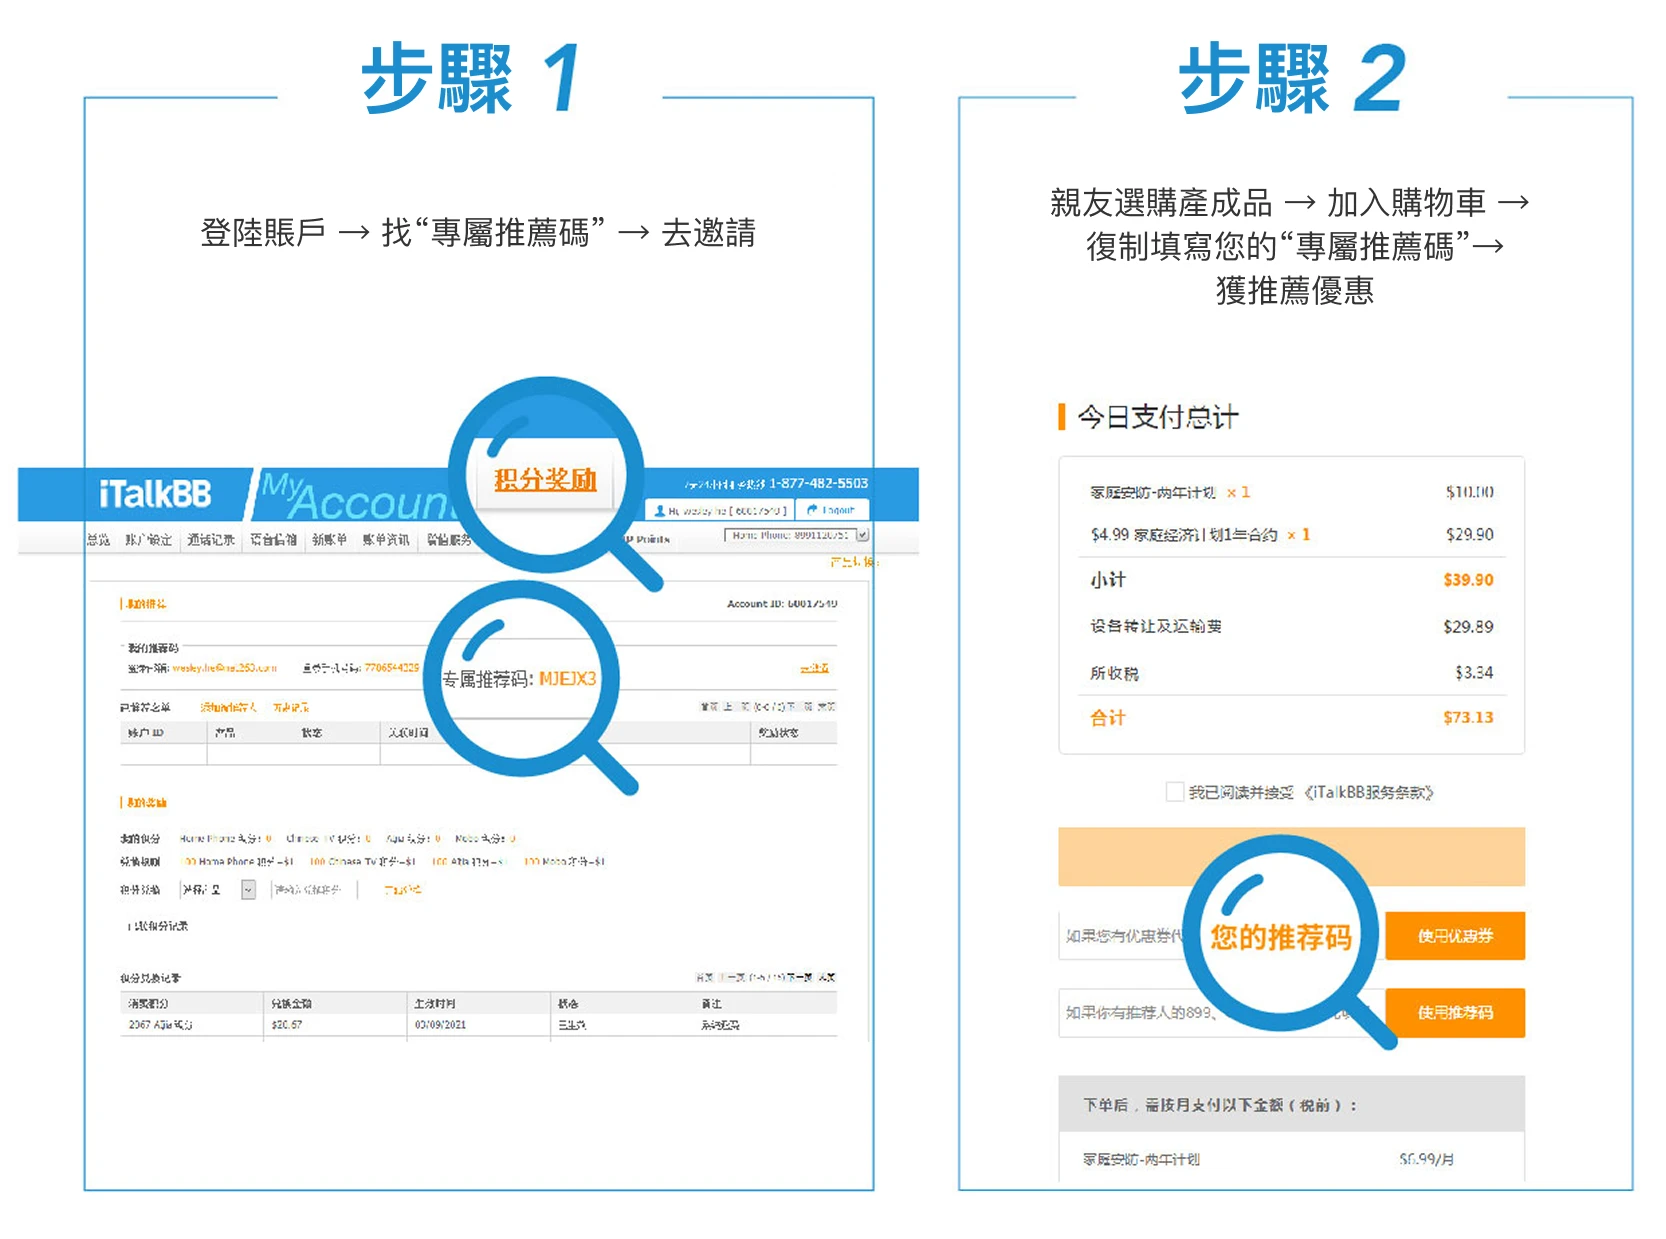The height and width of the screenshot is (1239, 1666).
Task: Click the points amount input field
Action: 312,890
